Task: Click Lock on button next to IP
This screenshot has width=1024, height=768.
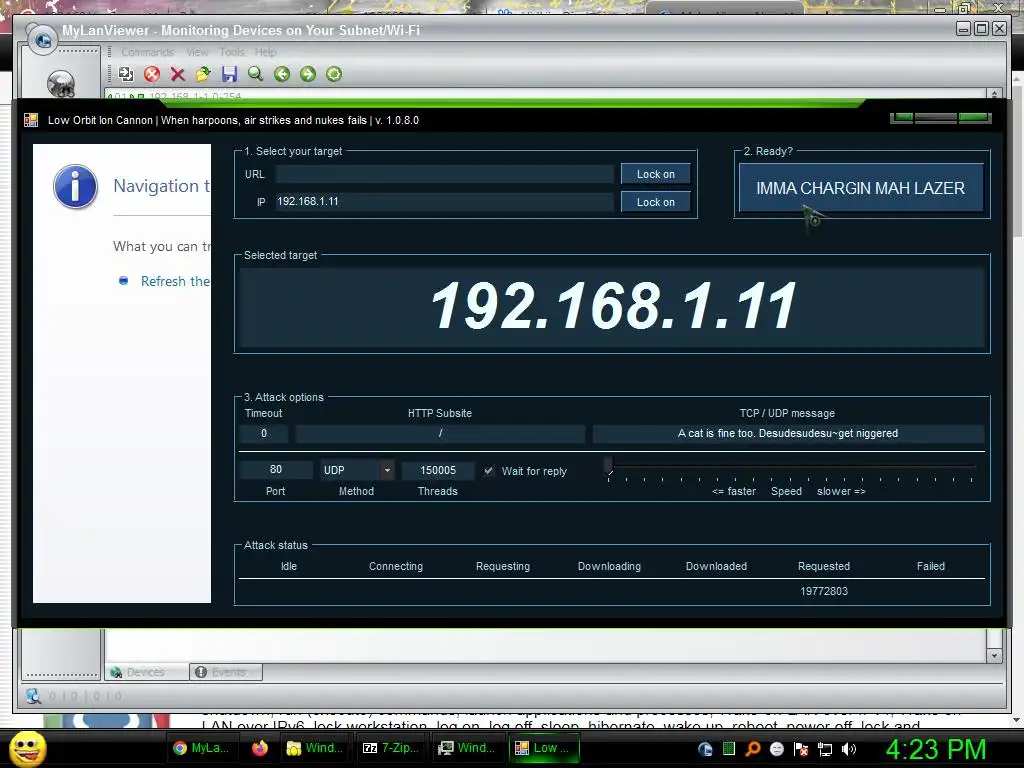Action: tap(656, 202)
